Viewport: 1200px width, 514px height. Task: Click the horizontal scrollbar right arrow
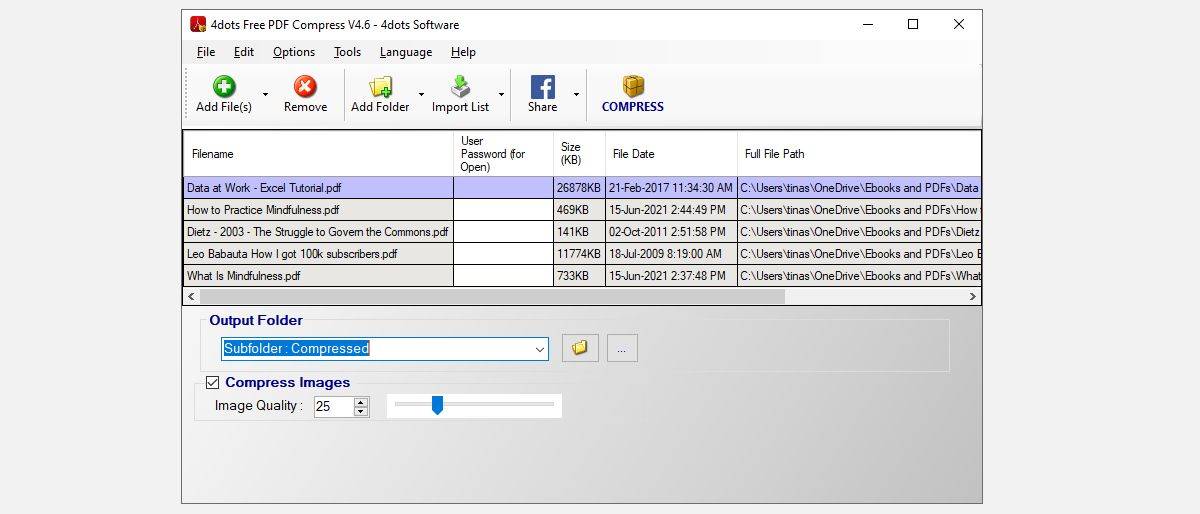coord(972,297)
